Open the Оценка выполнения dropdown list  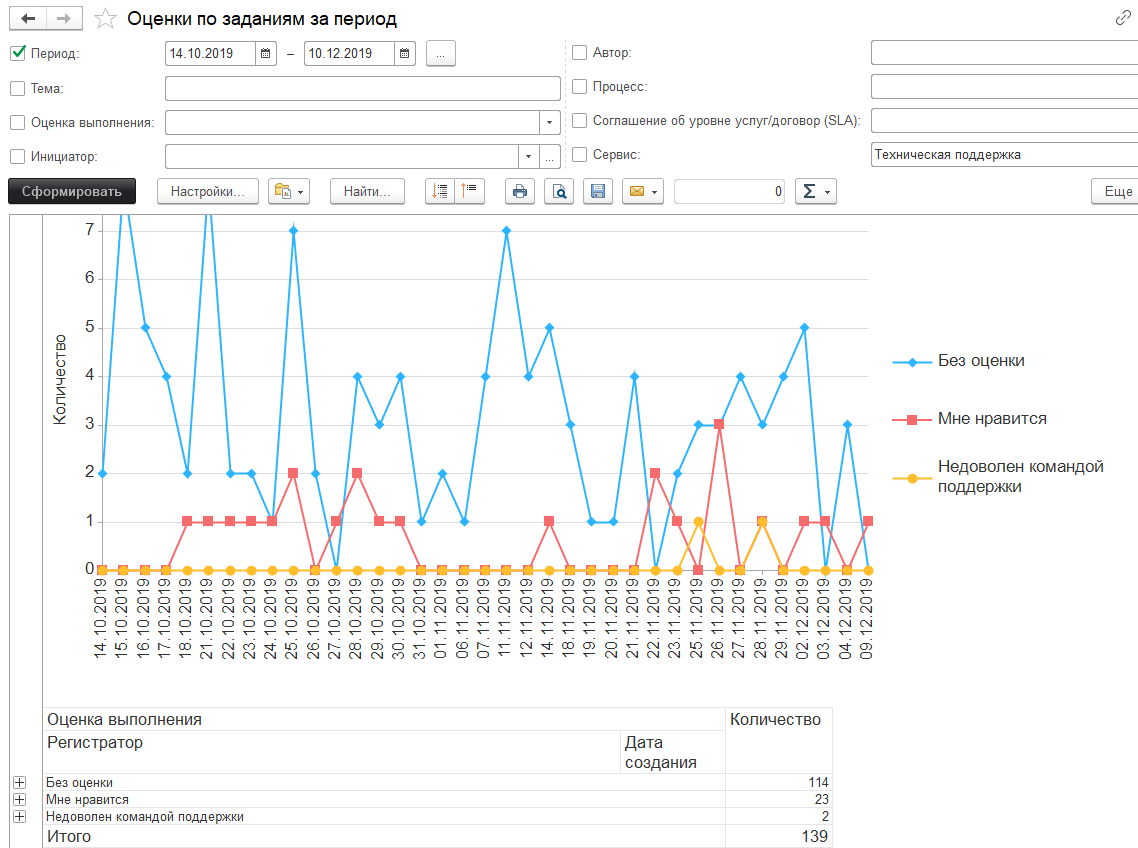coord(550,122)
